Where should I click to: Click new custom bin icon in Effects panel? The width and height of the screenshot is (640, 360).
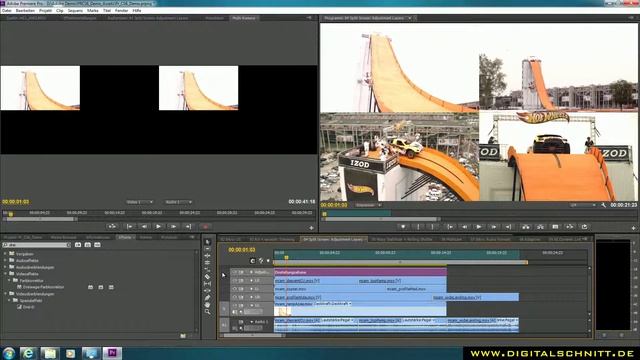pyautogui.click(x=183, y=336)
